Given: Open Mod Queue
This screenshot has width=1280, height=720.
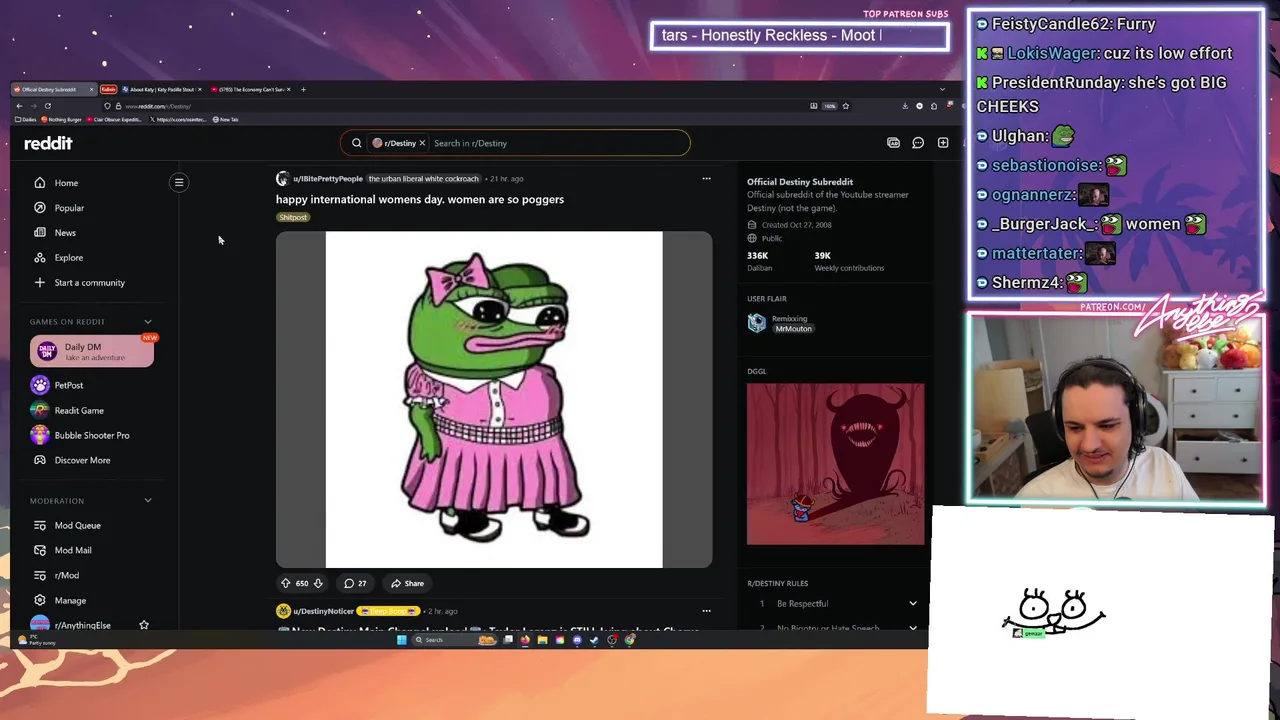Looking at the screenshot, I should pos(77,525).
